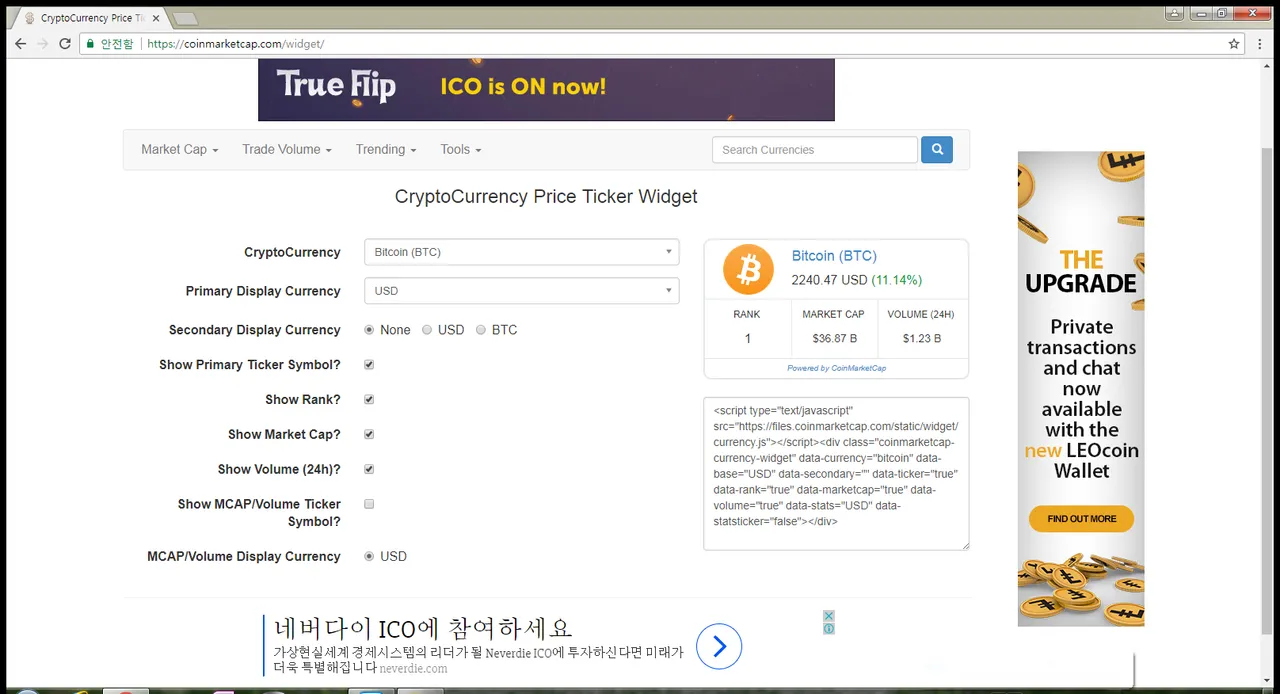Select USD for MCAP/Volume Display Currency
This screenshot has width=1280, height=694.
[x=369, y=556]
